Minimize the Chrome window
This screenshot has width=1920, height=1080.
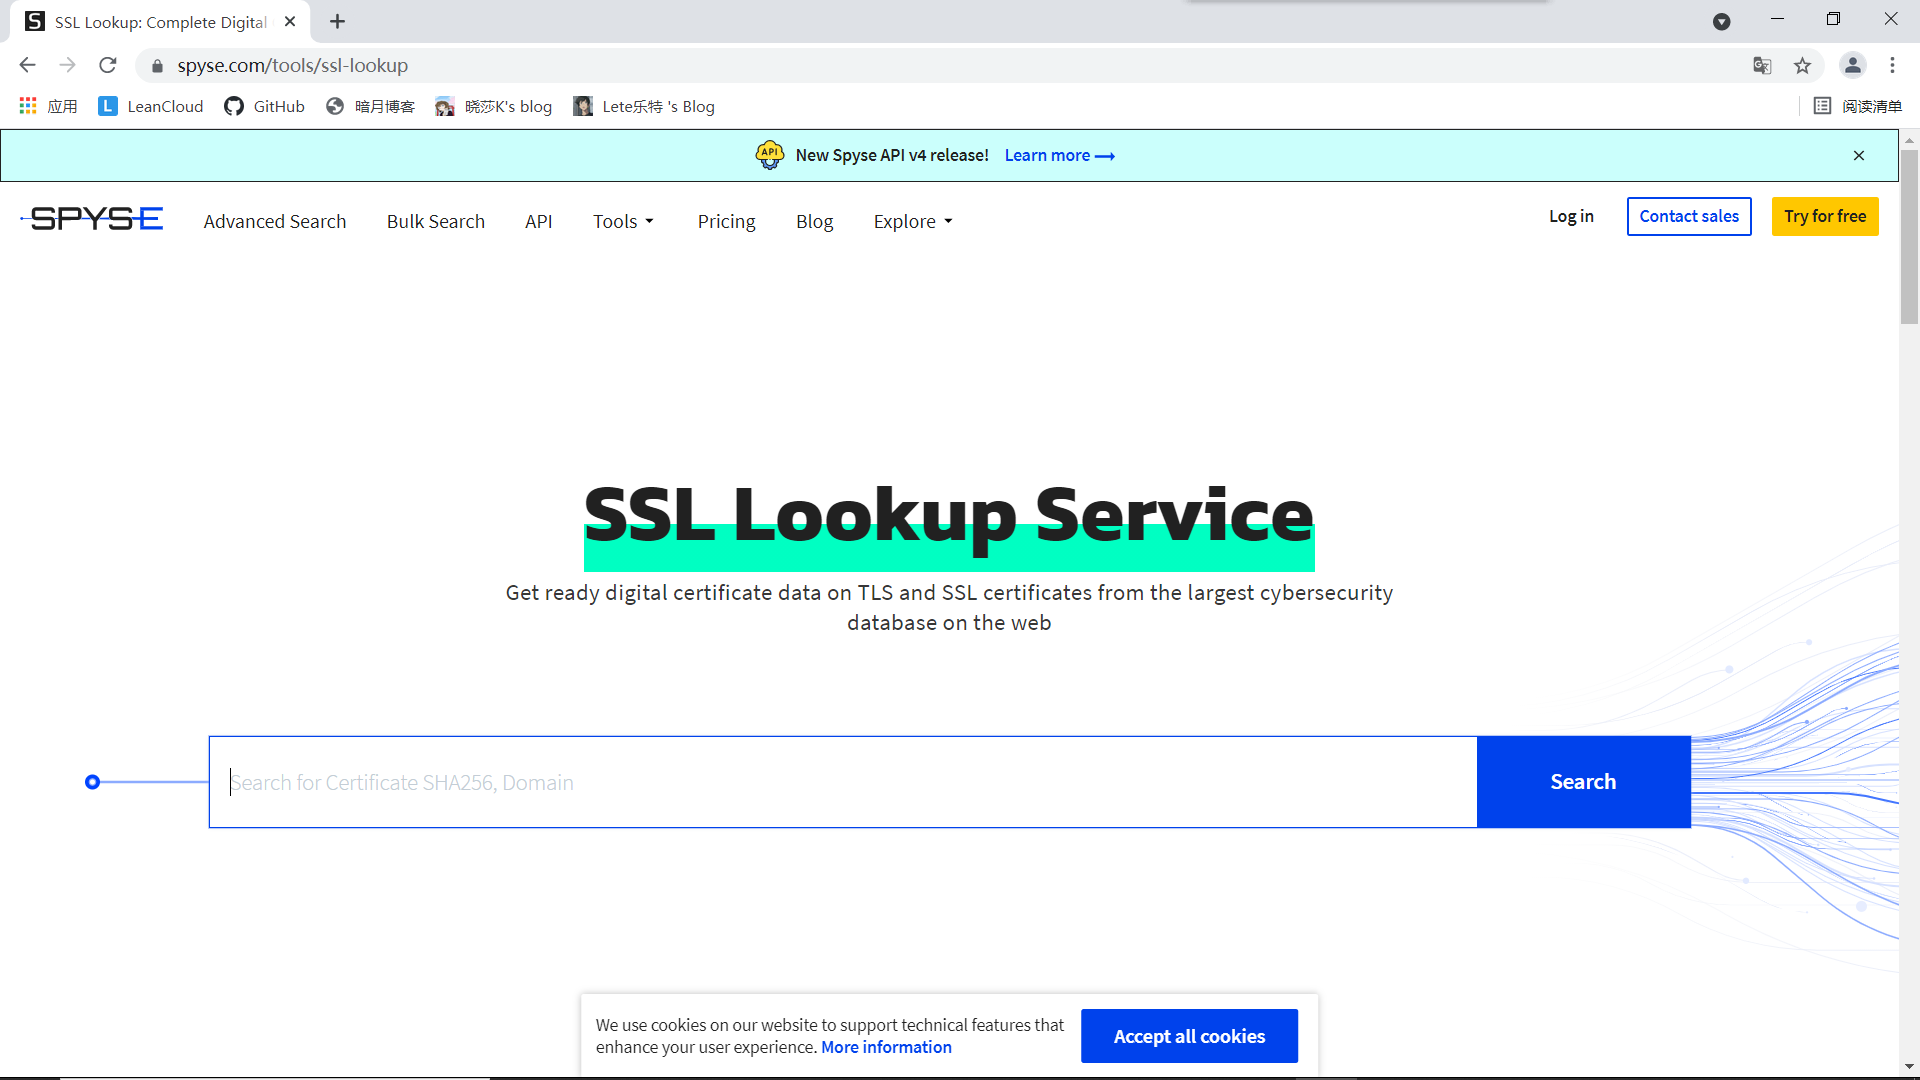pyautogui.click(x=1777, y=19)
